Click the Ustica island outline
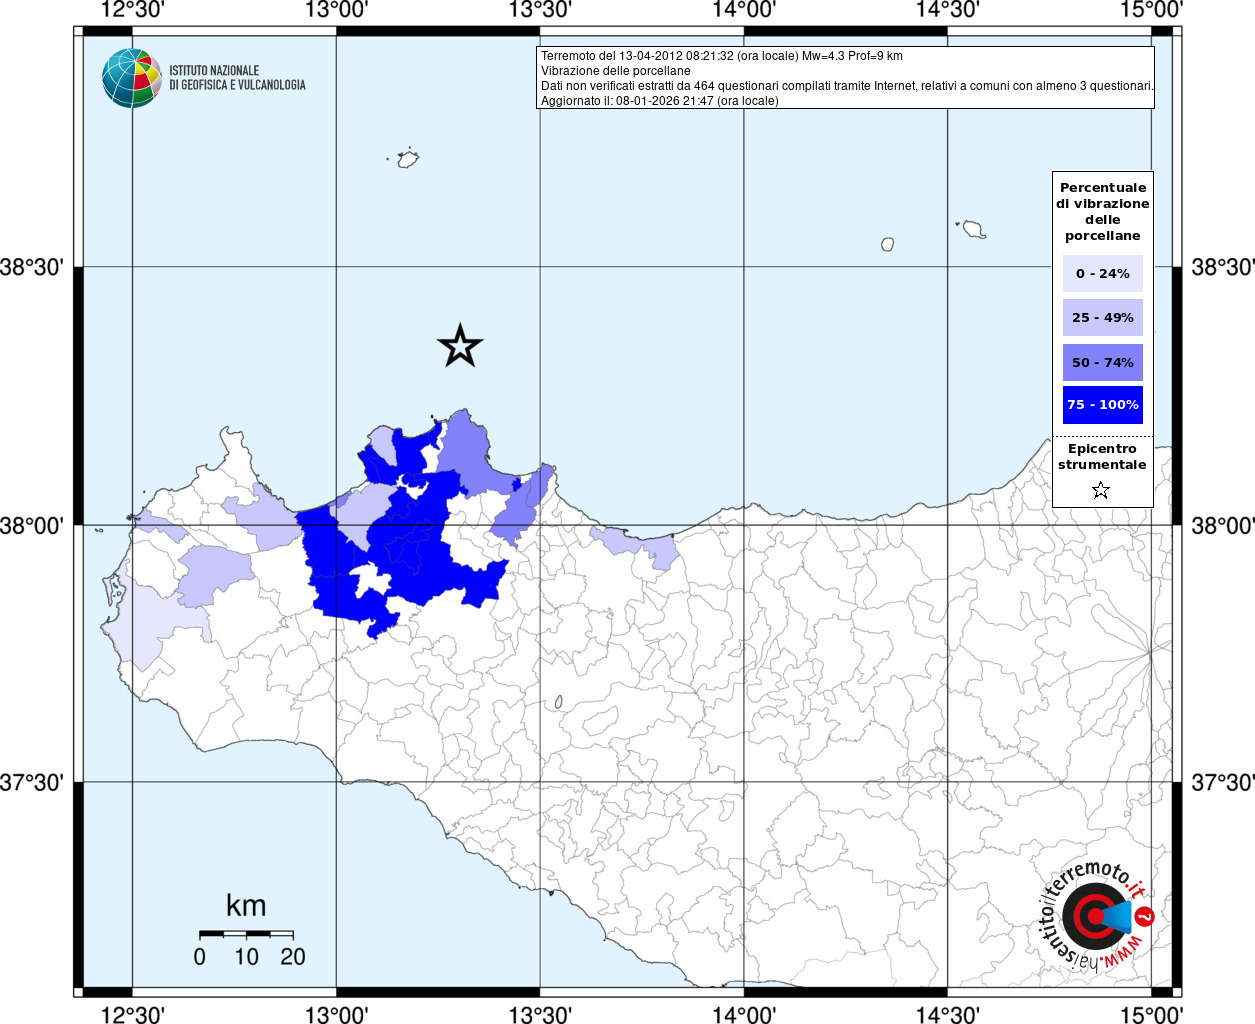The image size is (1255, 1024). pos(407,159)
